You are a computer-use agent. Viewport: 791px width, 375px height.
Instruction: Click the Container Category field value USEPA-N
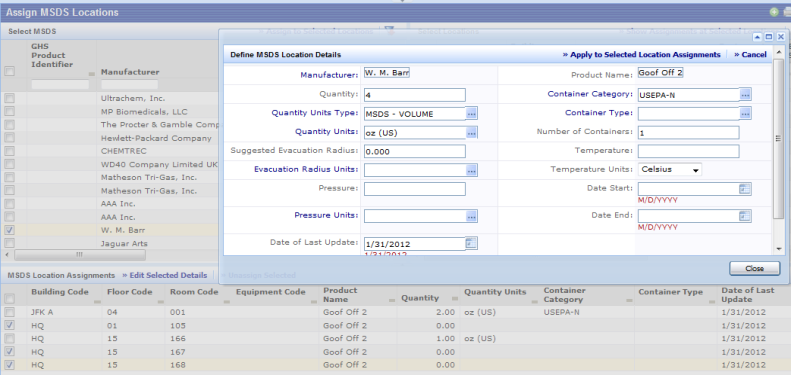[x=689, y=95]
